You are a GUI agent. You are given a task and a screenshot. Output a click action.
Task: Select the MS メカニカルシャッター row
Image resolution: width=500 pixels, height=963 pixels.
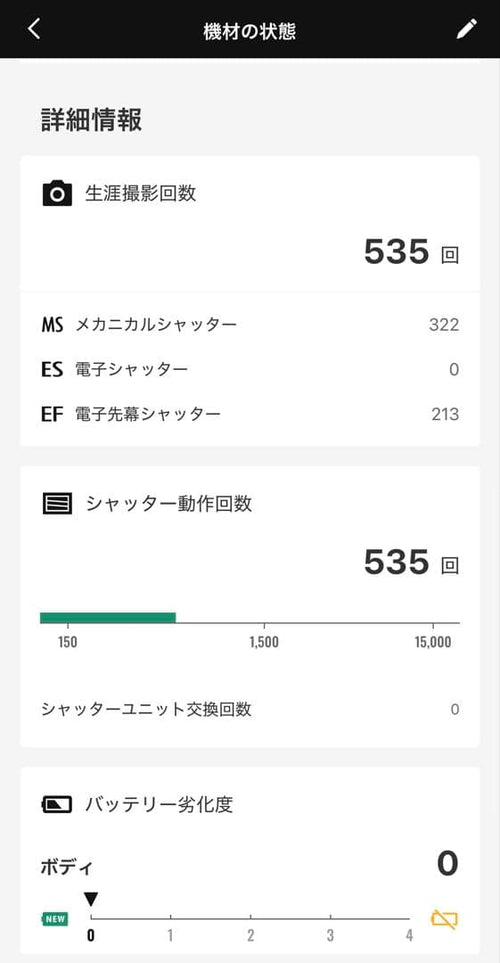click(250, 324)
